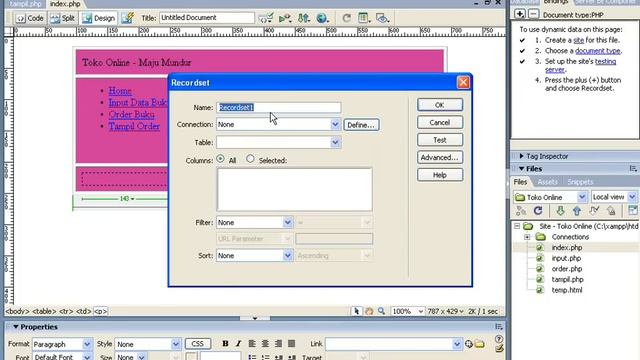This screenshot has width=640, height=360.
Task: Open the Sort dropdown
Action: [287, 256]
